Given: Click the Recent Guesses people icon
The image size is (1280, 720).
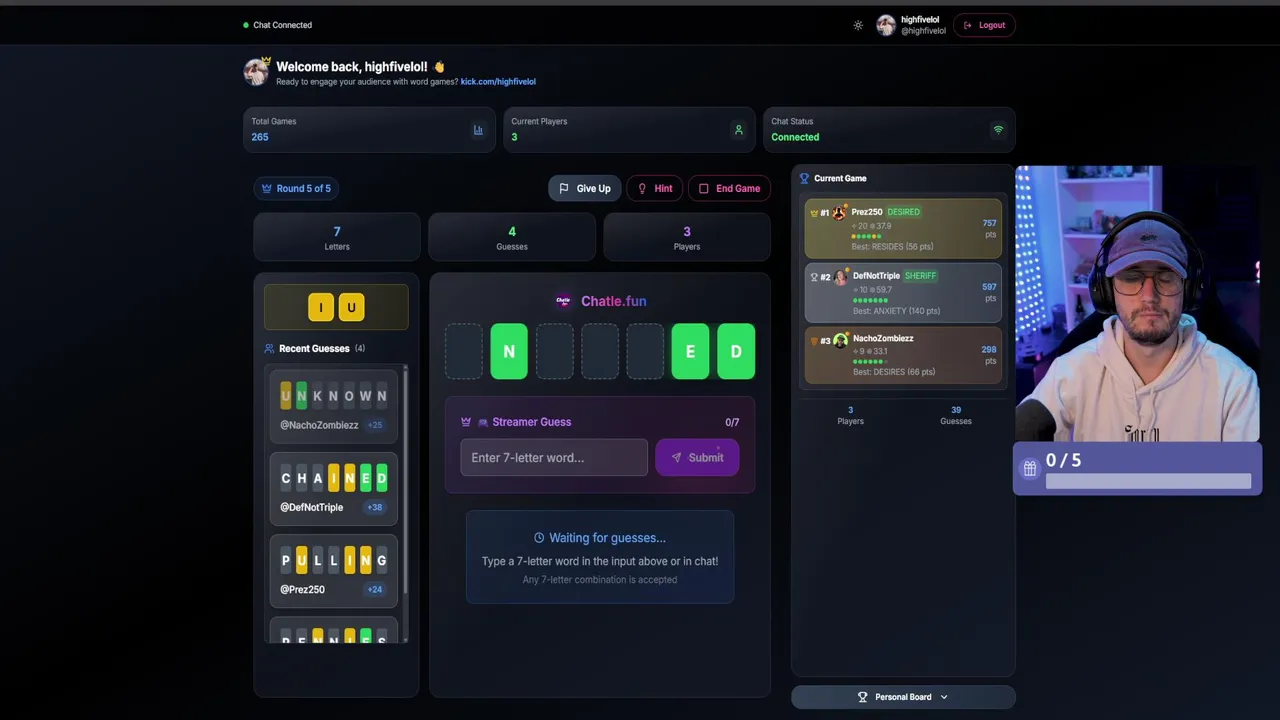Looking at the screenshot, I should click(x=269, y=349).
